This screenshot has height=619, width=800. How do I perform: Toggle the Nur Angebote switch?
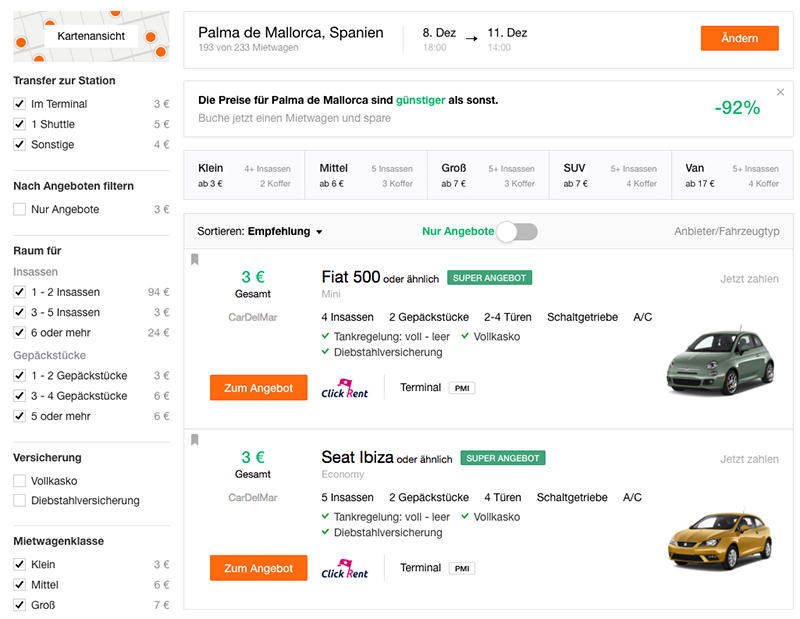(x=517, y=232)
